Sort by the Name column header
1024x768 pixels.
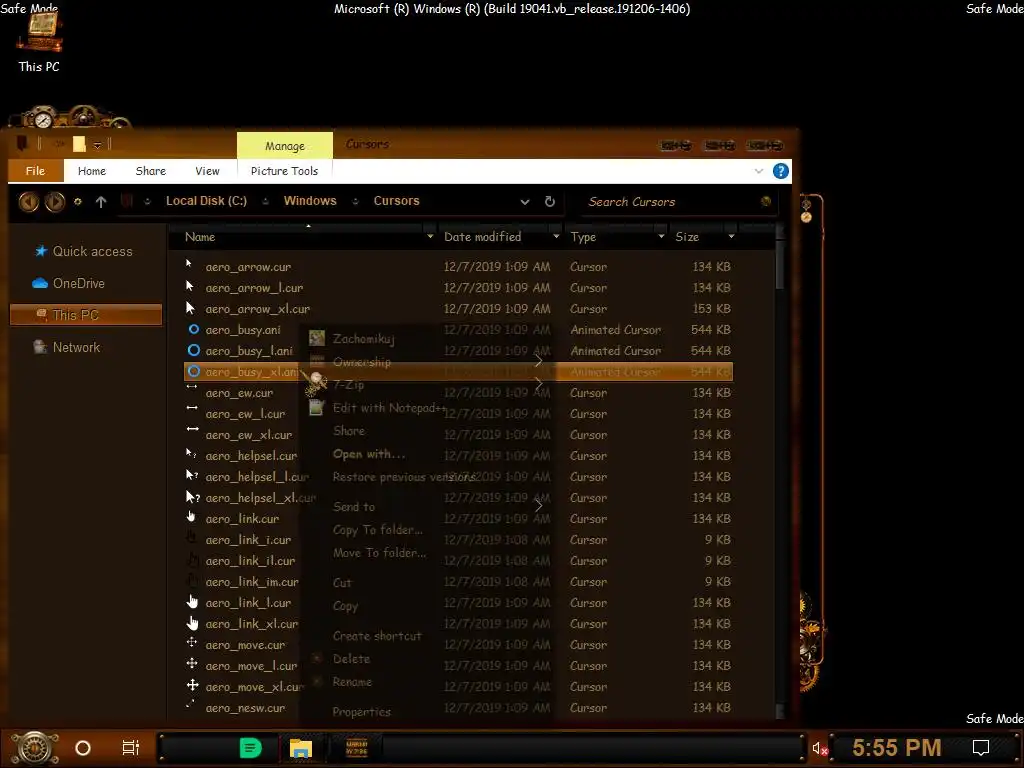(x=200, y=237)
